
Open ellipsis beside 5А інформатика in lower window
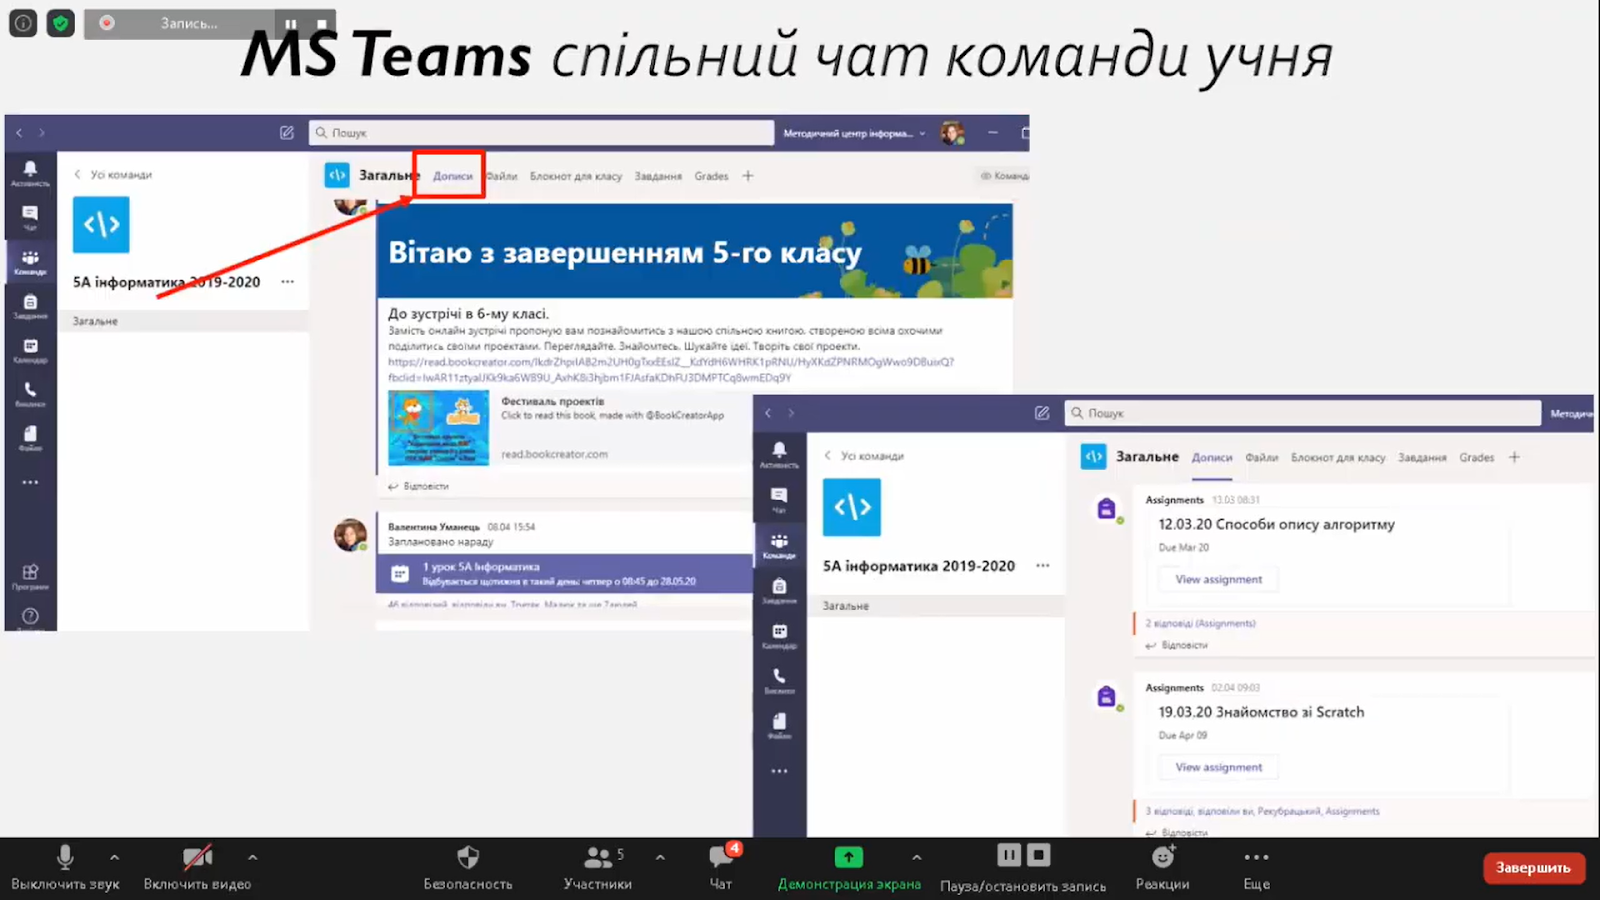coord(1043,566)
